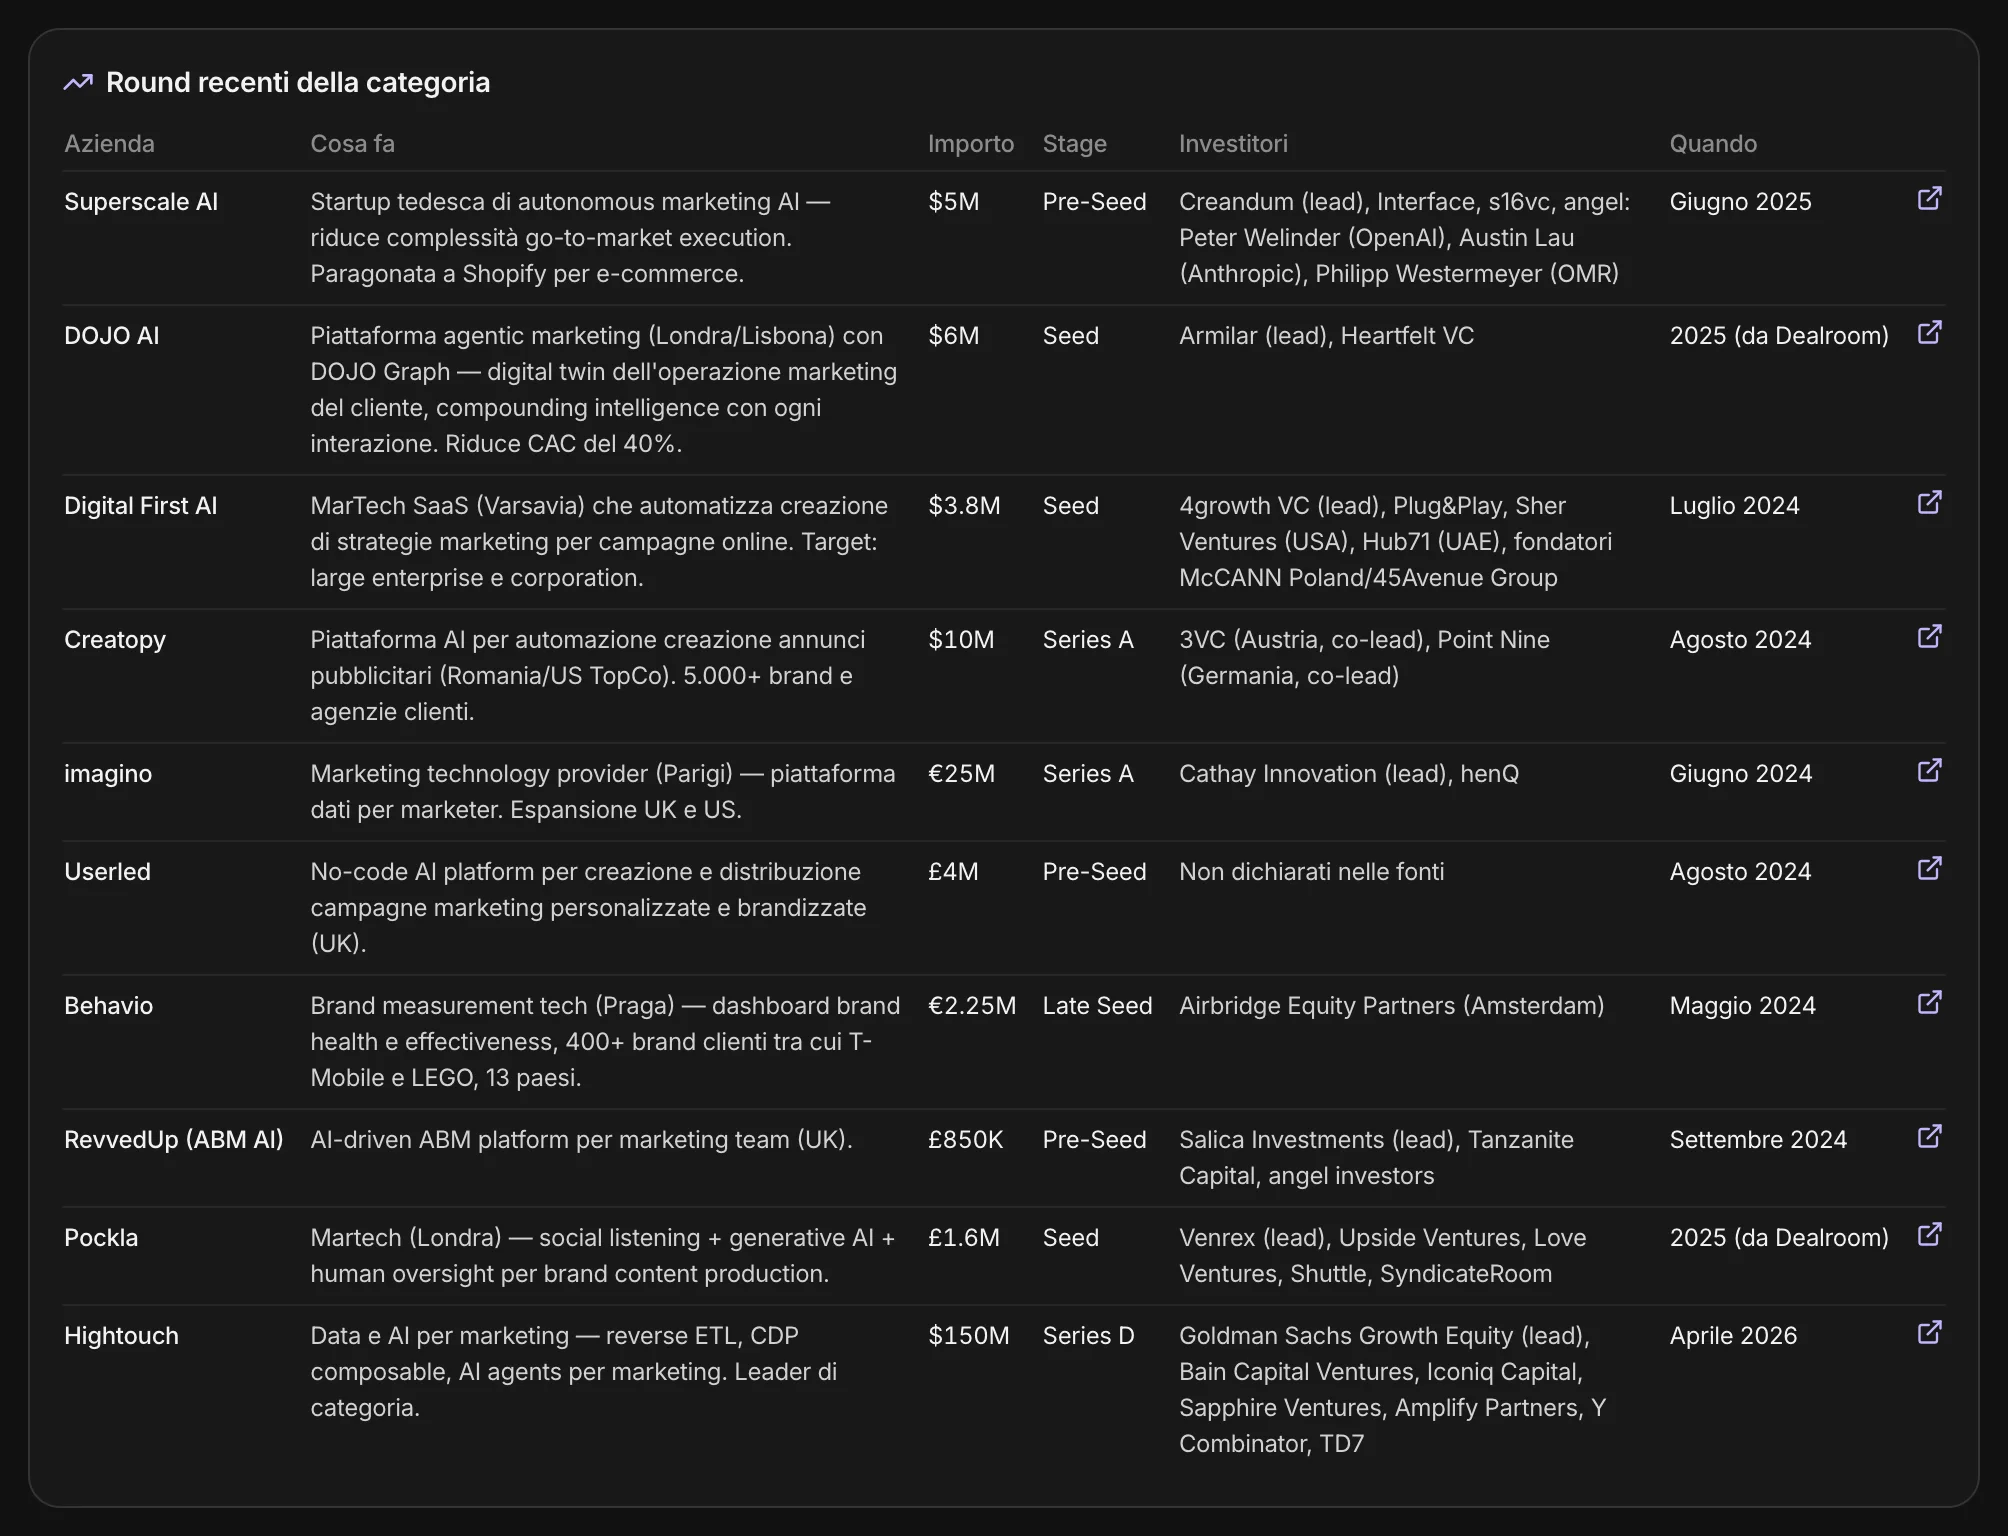The height and width of the screenshot is (1536, 2008).
Task: Open external link for Superscale AI row
Action: tap(1929, 199)
